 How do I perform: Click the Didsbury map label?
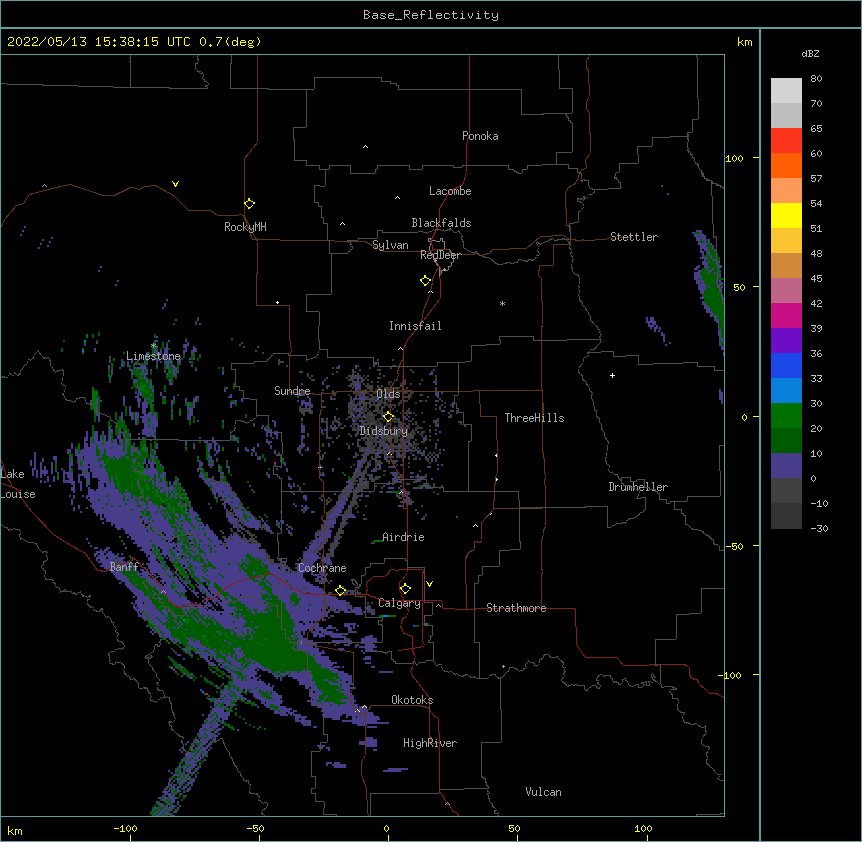coord(383,431)
